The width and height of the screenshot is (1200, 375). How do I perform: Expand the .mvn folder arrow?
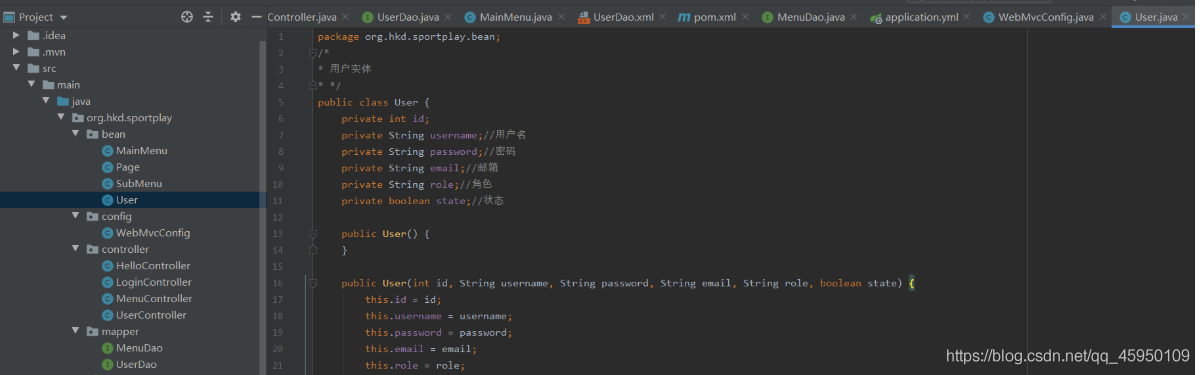17,51
